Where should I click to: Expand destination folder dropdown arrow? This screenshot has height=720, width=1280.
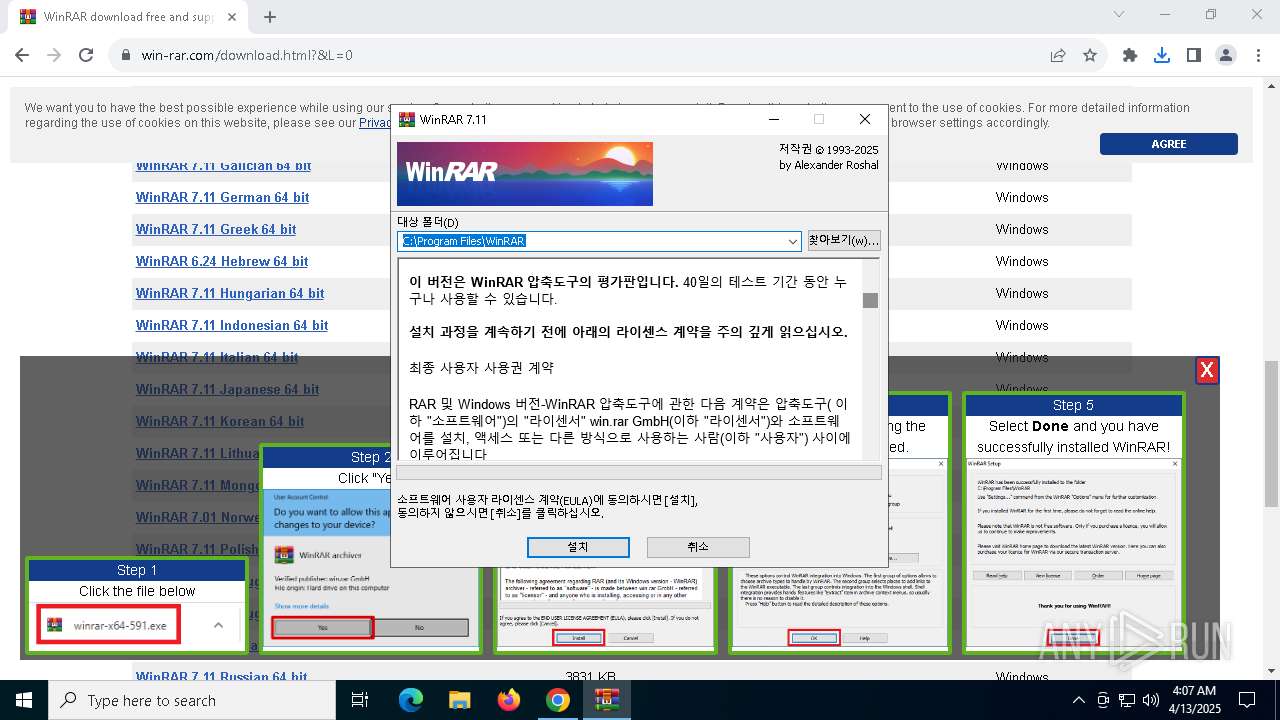[x=793, y=241]
